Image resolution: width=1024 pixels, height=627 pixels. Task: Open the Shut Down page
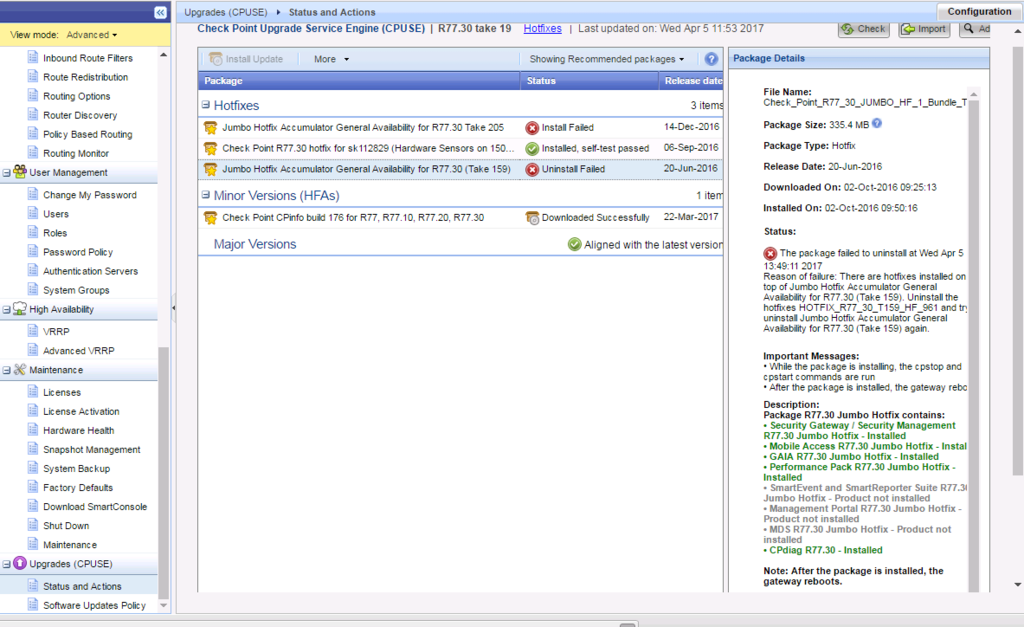66,525
